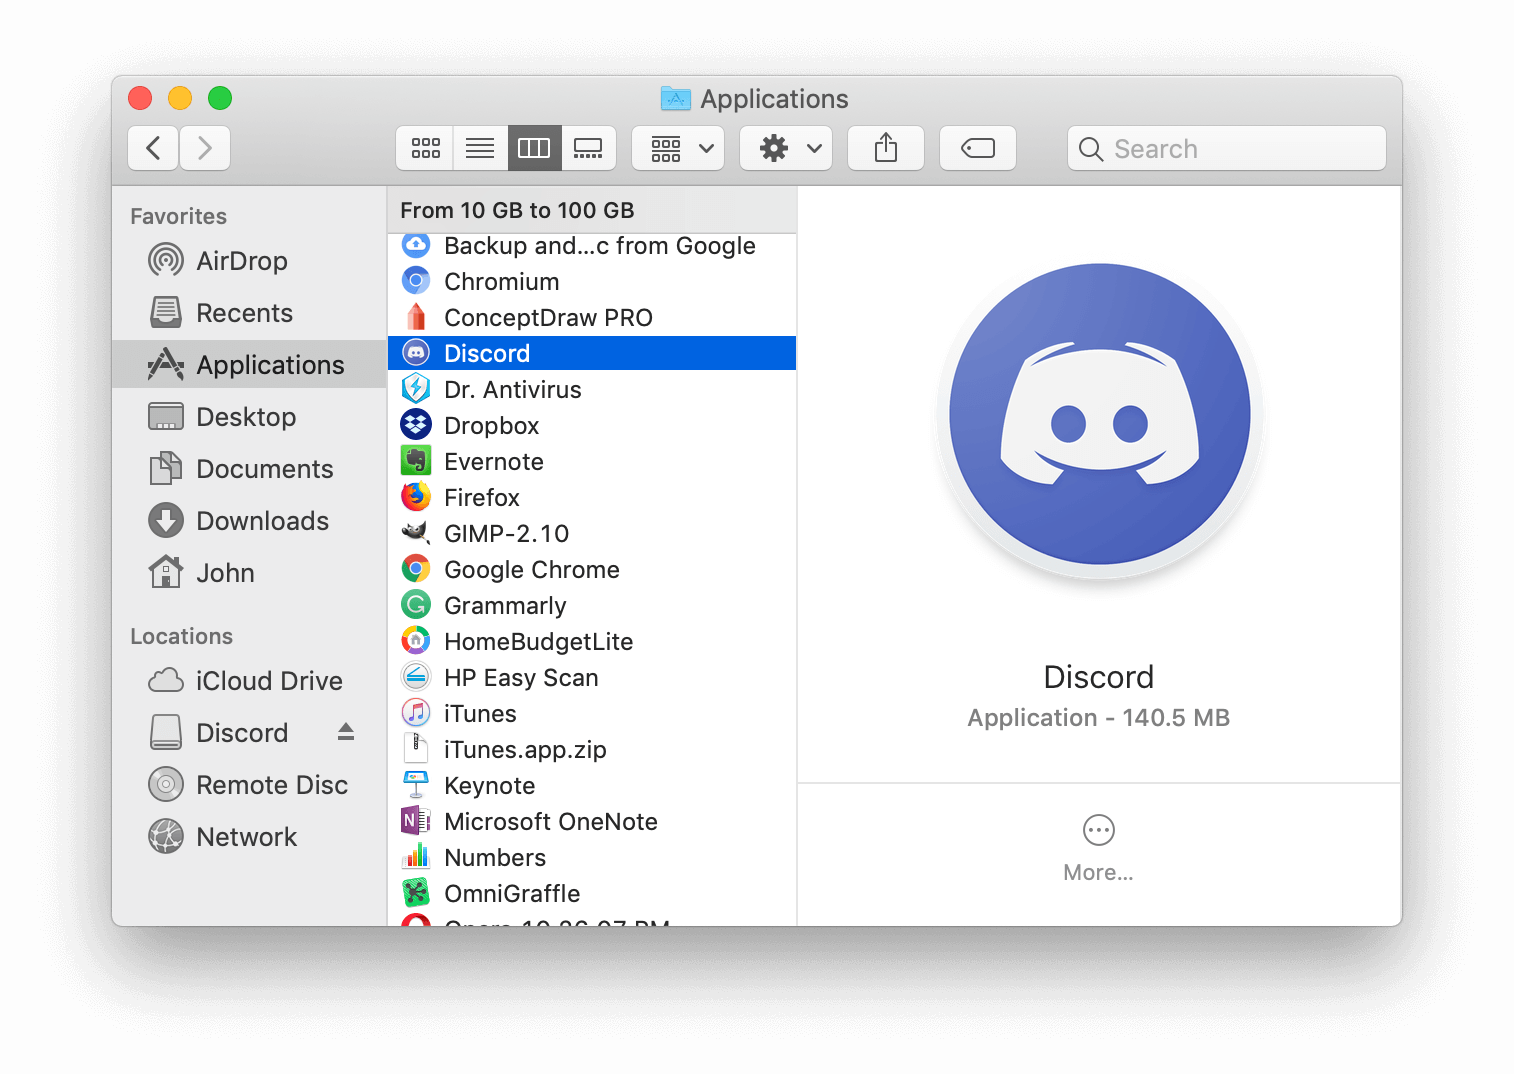Open Remote Disc in the sidebar

pos(249,785)
